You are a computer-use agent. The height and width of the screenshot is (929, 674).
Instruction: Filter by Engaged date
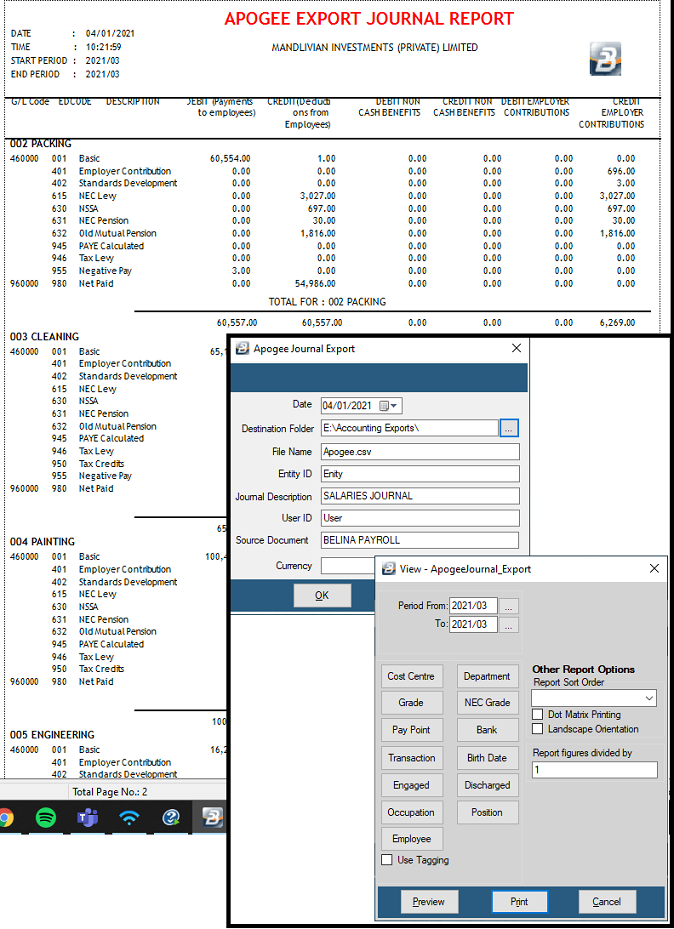411,785
